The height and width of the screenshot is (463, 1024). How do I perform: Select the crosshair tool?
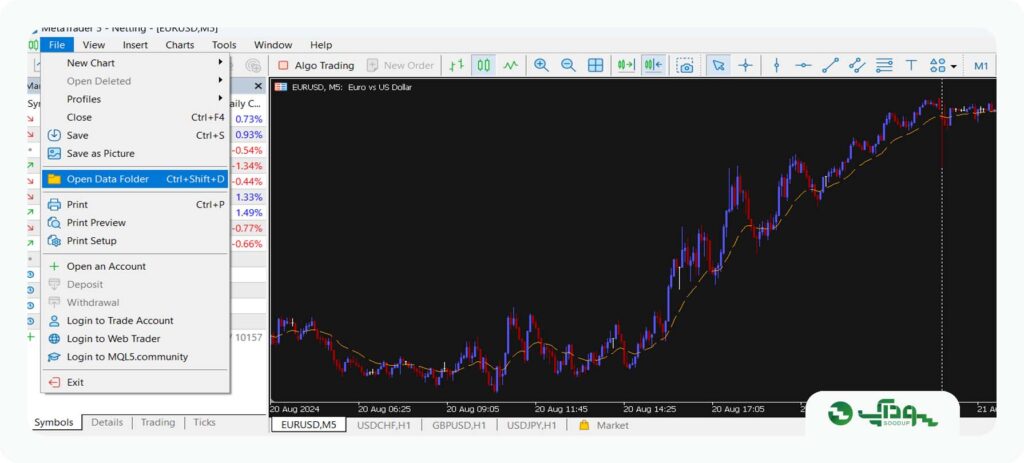[746, 65]
